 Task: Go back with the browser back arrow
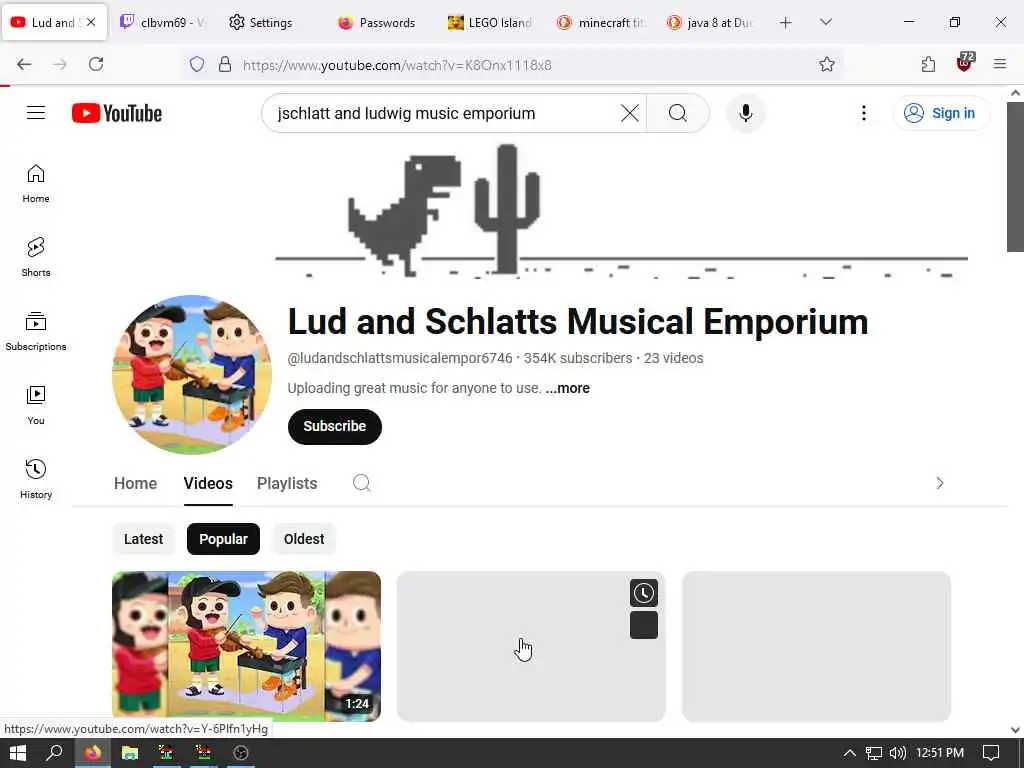click(24, 64)
